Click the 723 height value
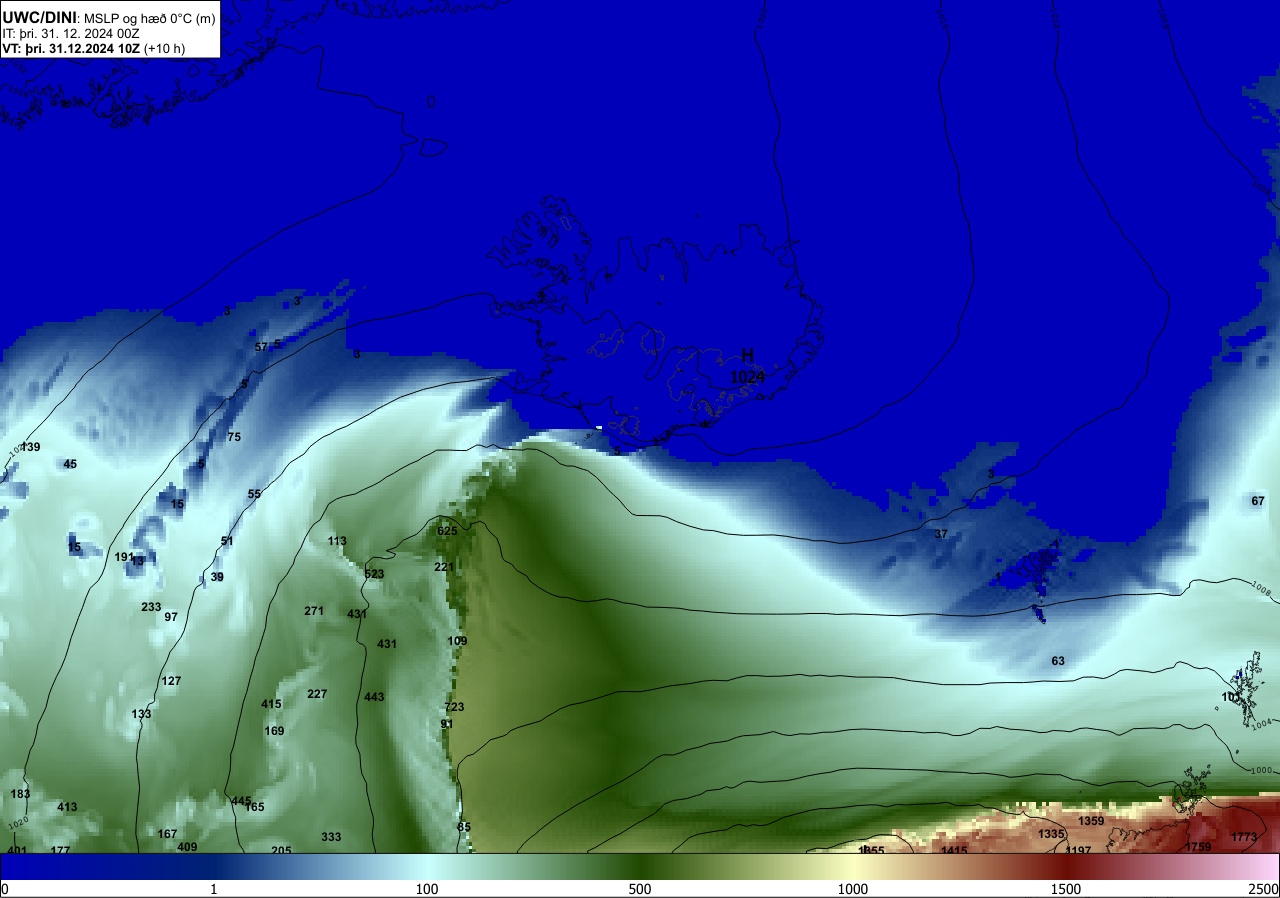Viewport: 1280px width, 898px height. tap(454, 707)
